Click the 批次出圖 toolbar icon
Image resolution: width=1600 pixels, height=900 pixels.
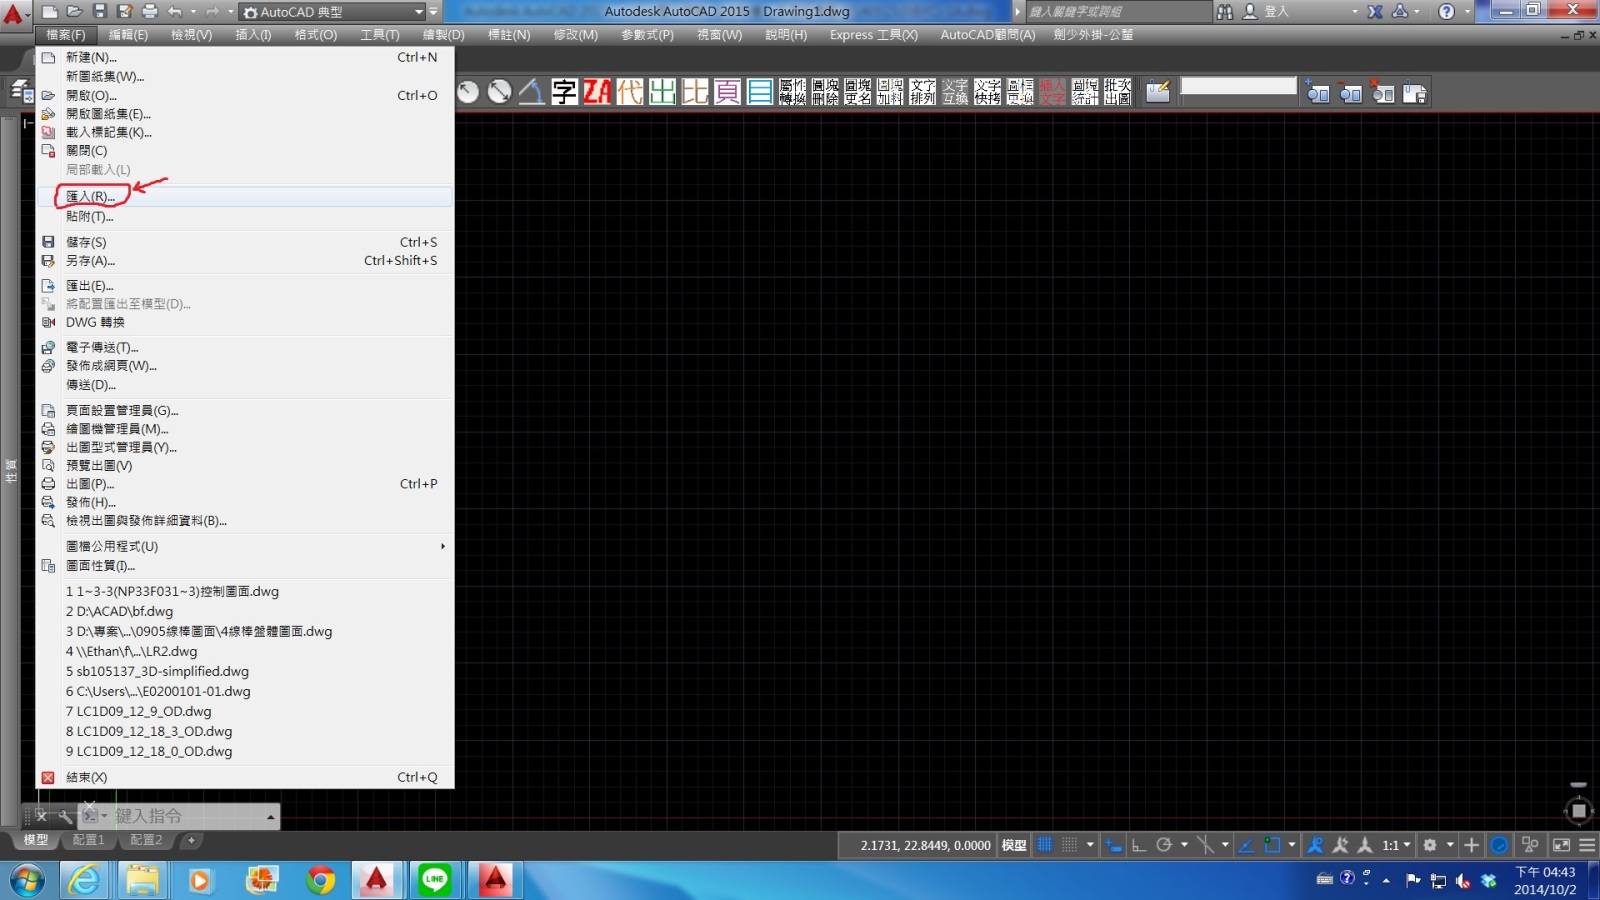pyautogui.click(x=1117, y=92)
